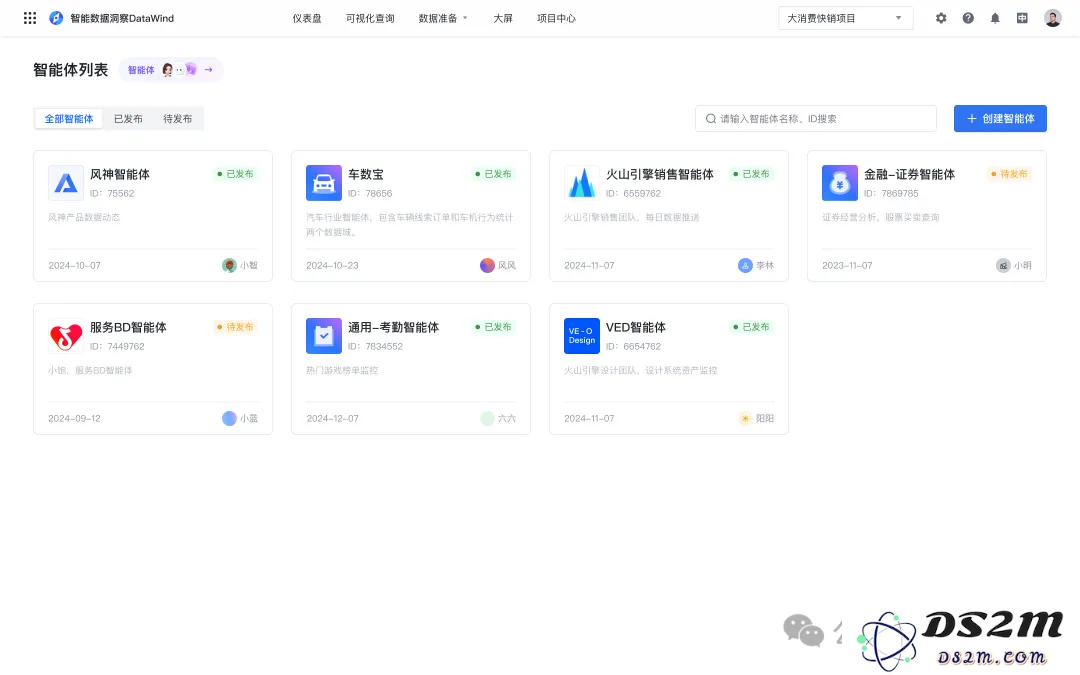Click the 金融-证券智能体 money bag icon
1080x675 pixels.
pyautogui.click(x=840, y=183)
